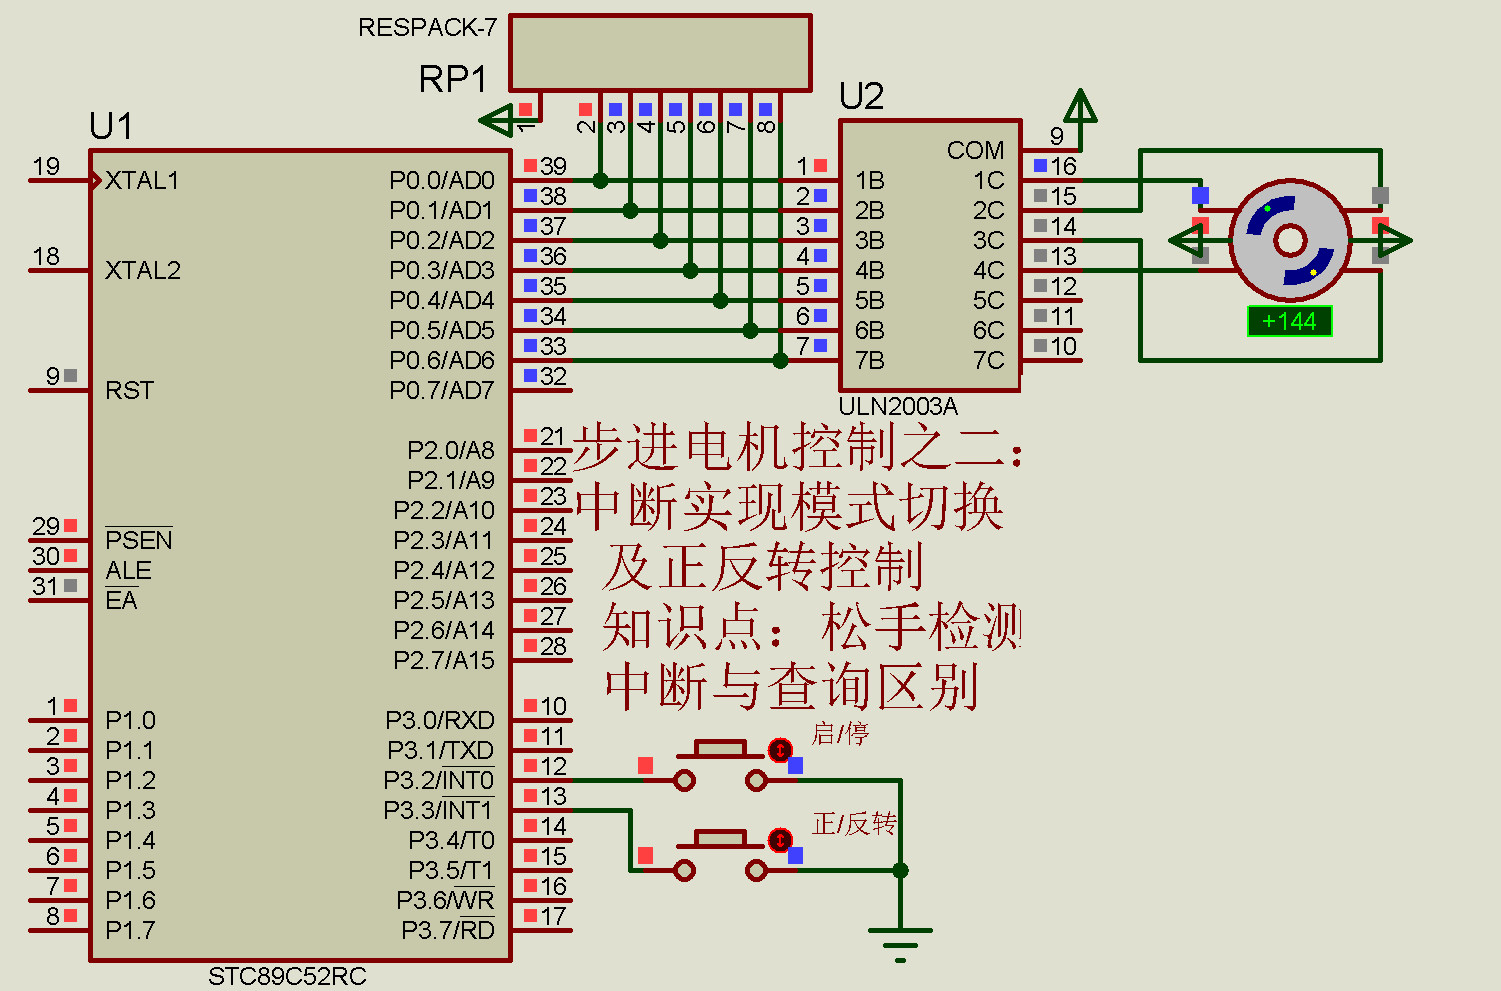
Task: Click the power arrow above pin COM
Action: [x=1081, y=105]
